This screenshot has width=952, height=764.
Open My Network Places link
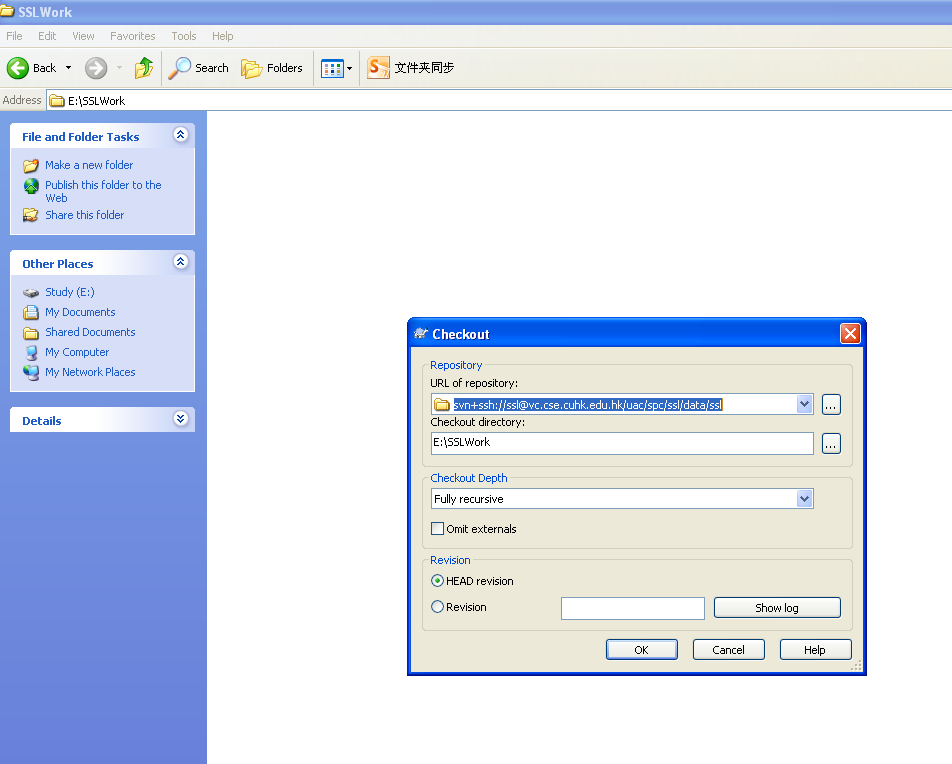click(x=90, y=372)
